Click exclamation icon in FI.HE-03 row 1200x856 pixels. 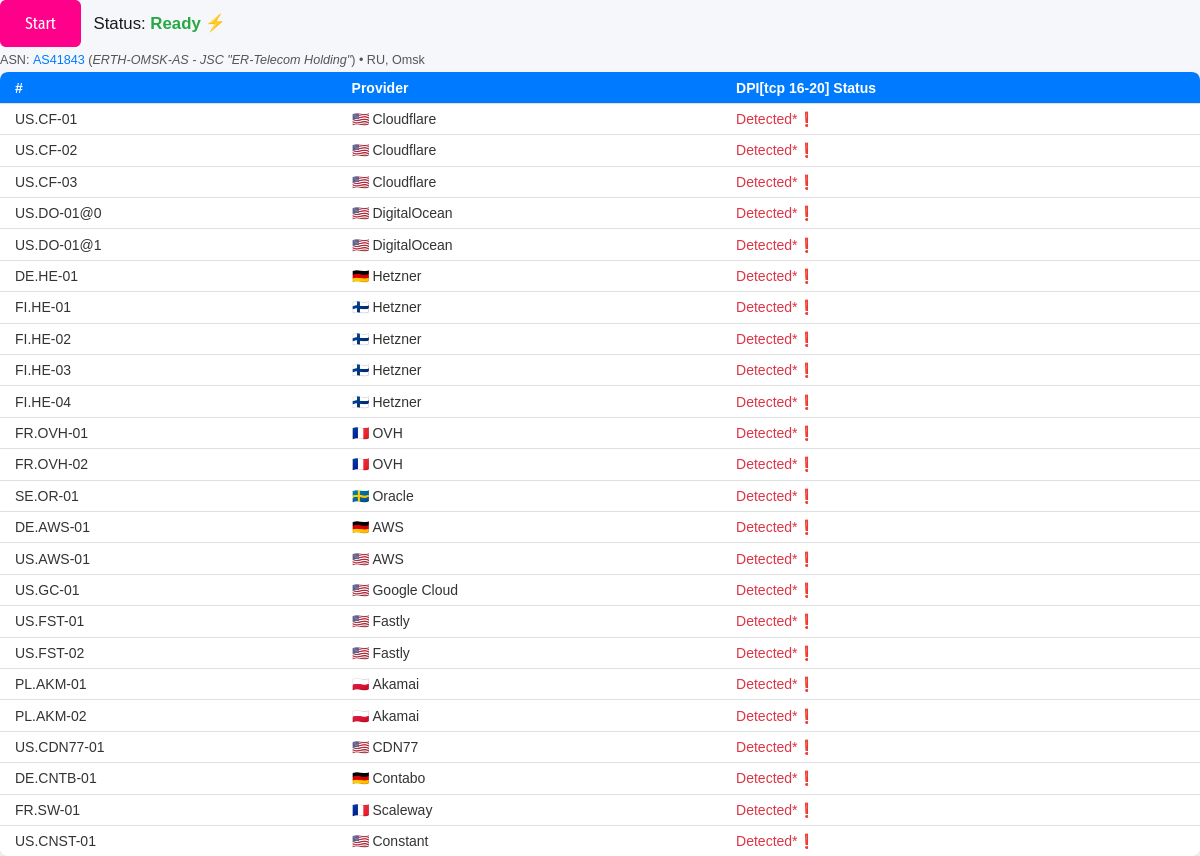[807, 370]
